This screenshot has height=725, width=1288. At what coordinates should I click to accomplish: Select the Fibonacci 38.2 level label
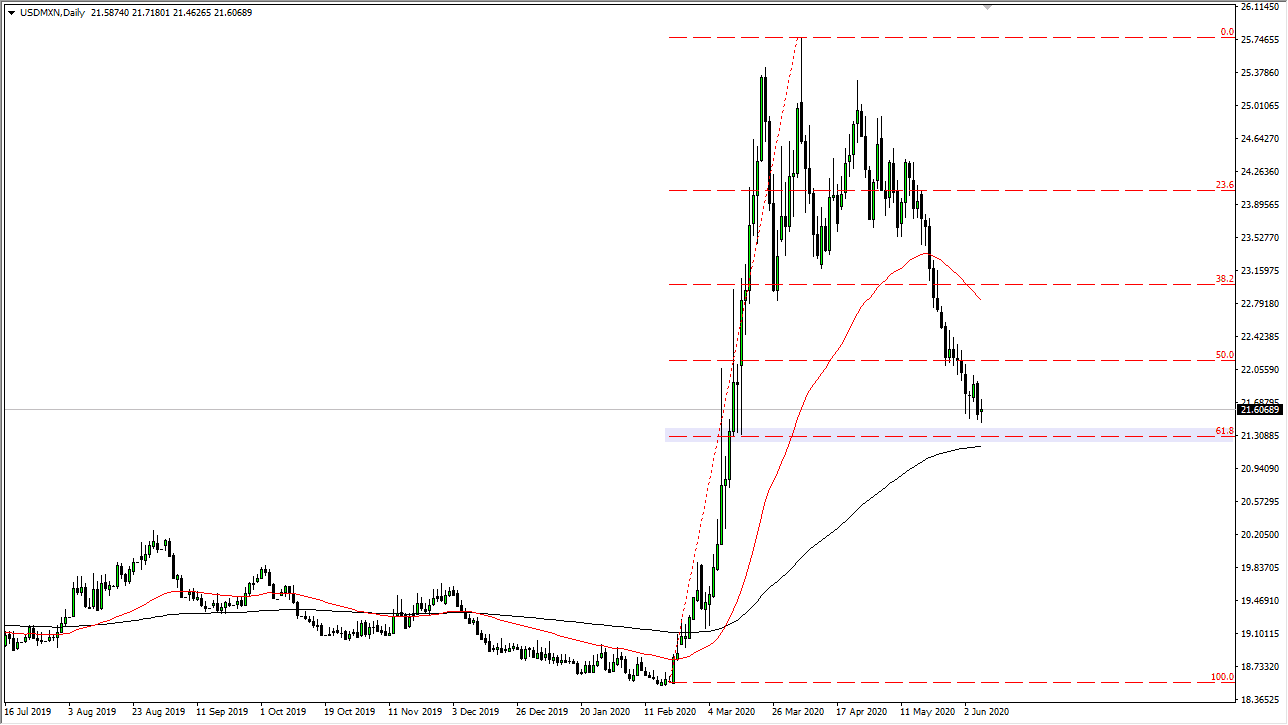1225,279
